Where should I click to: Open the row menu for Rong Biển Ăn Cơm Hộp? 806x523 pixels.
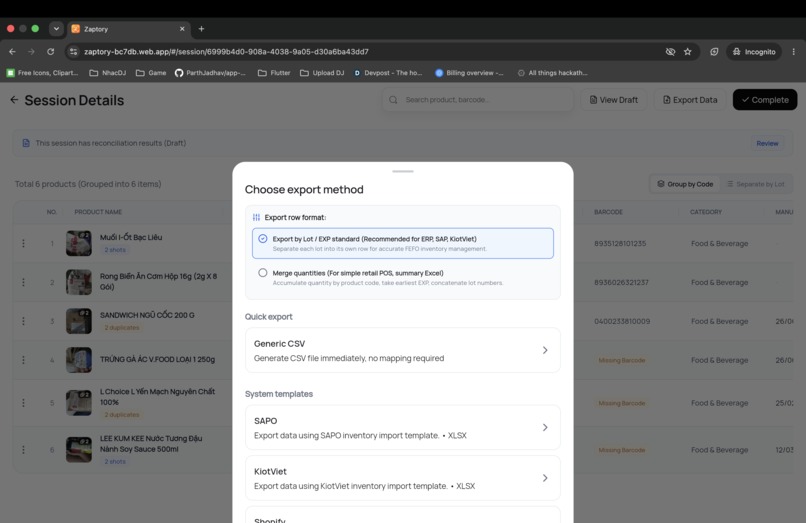23,282
